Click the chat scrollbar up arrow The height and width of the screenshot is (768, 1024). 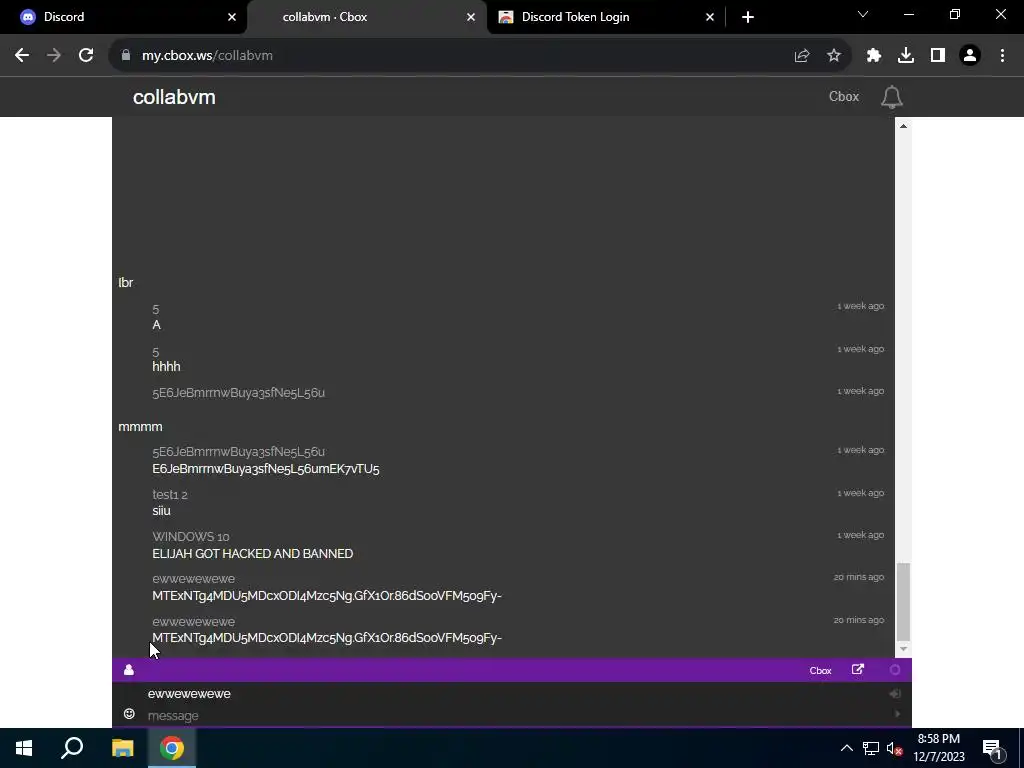pyautogui.click(x=903, y=125)
